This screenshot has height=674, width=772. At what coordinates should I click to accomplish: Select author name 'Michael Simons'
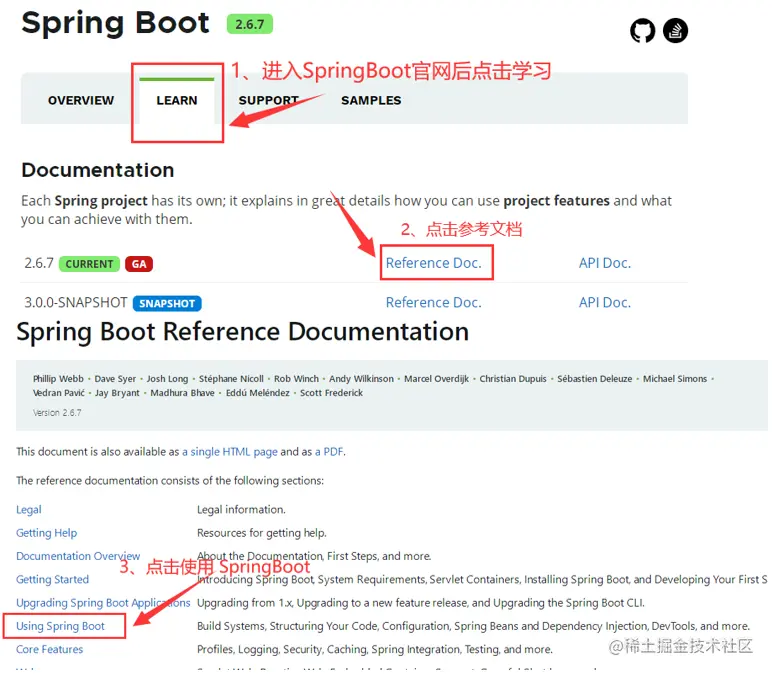pos(675,379)
